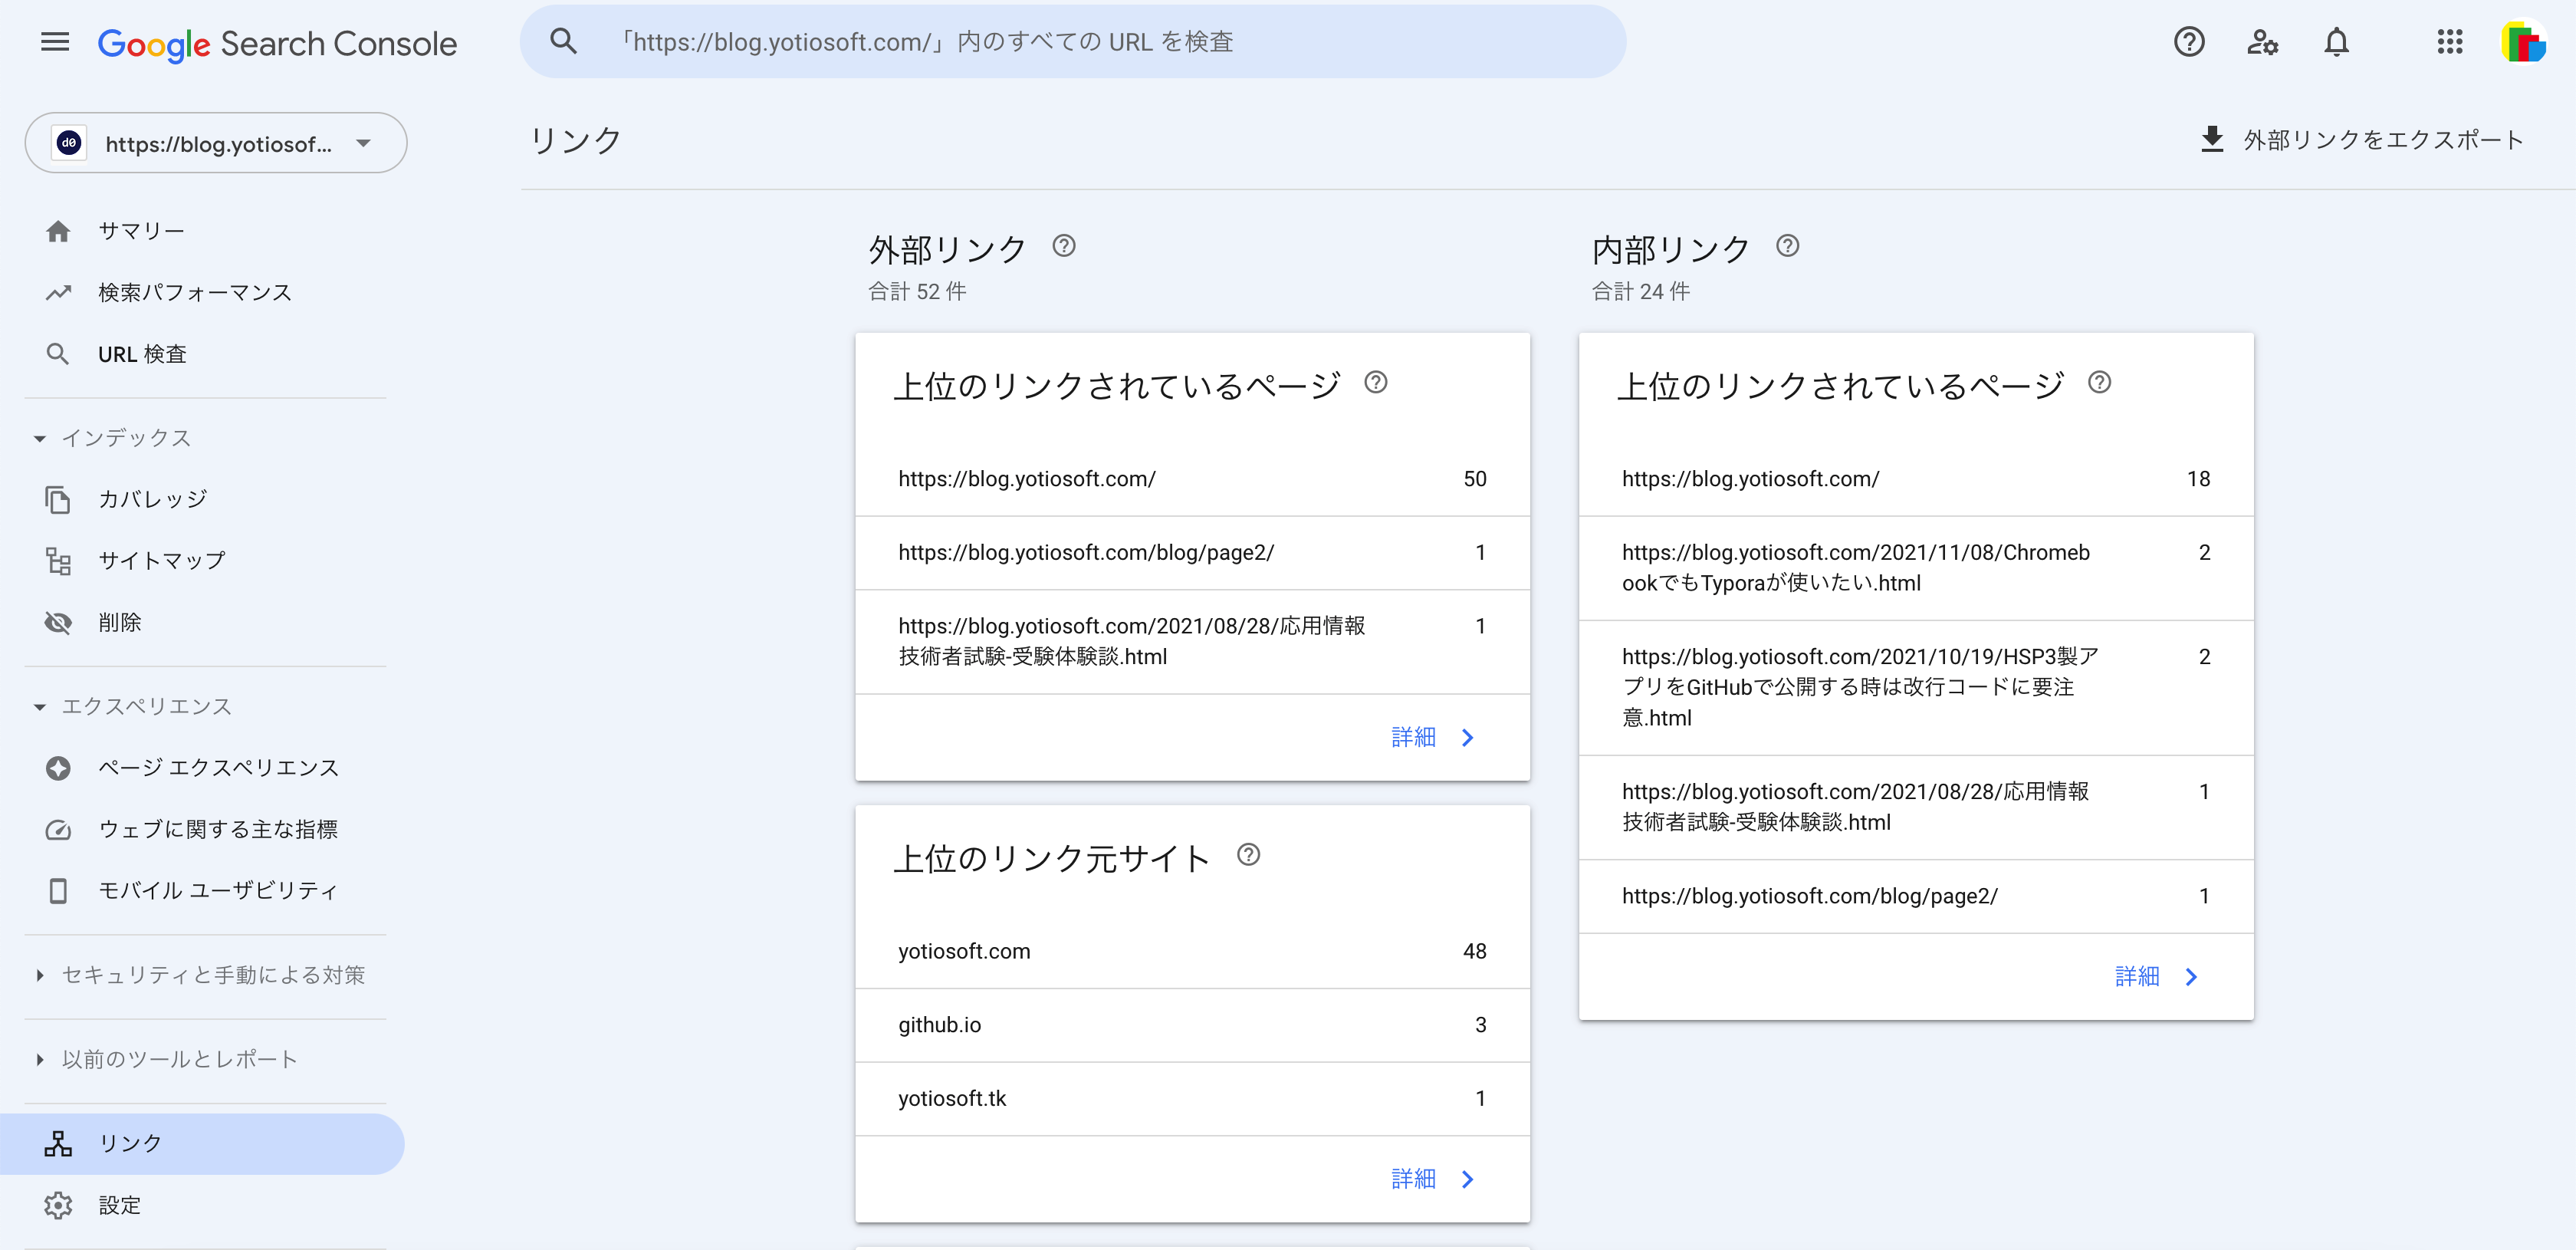Select github.io linking site row
The width and height of the screenshot is (2576, 1250).
click(x=1192, y=1025)
